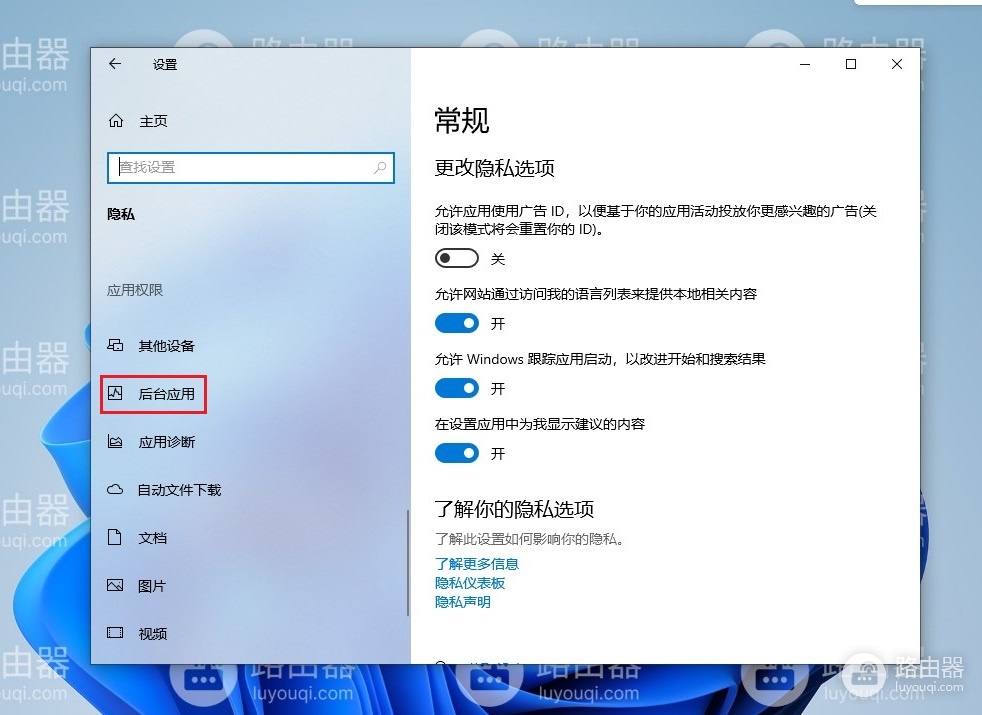Click the 常规 page title
Screen dimensions: 982x715
click(x=462, y=120)
